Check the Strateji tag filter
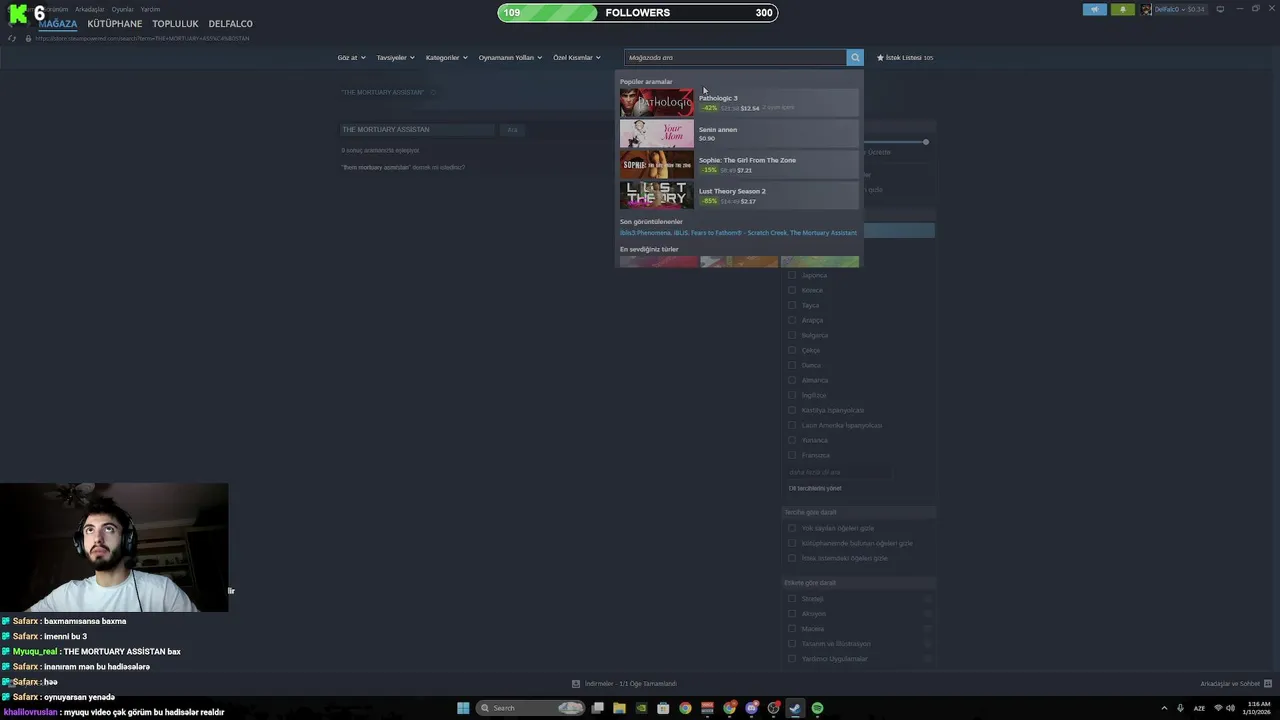Viewport: 1280px width, 720px height. 792,599
